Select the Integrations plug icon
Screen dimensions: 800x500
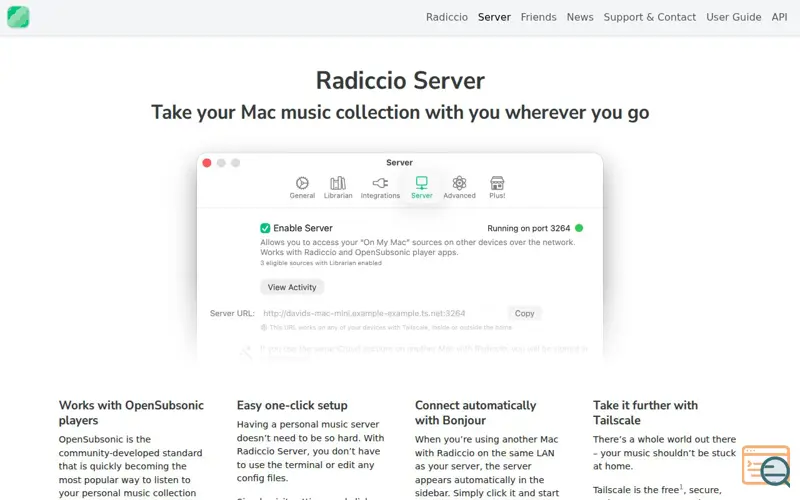[x=380, y=183]
